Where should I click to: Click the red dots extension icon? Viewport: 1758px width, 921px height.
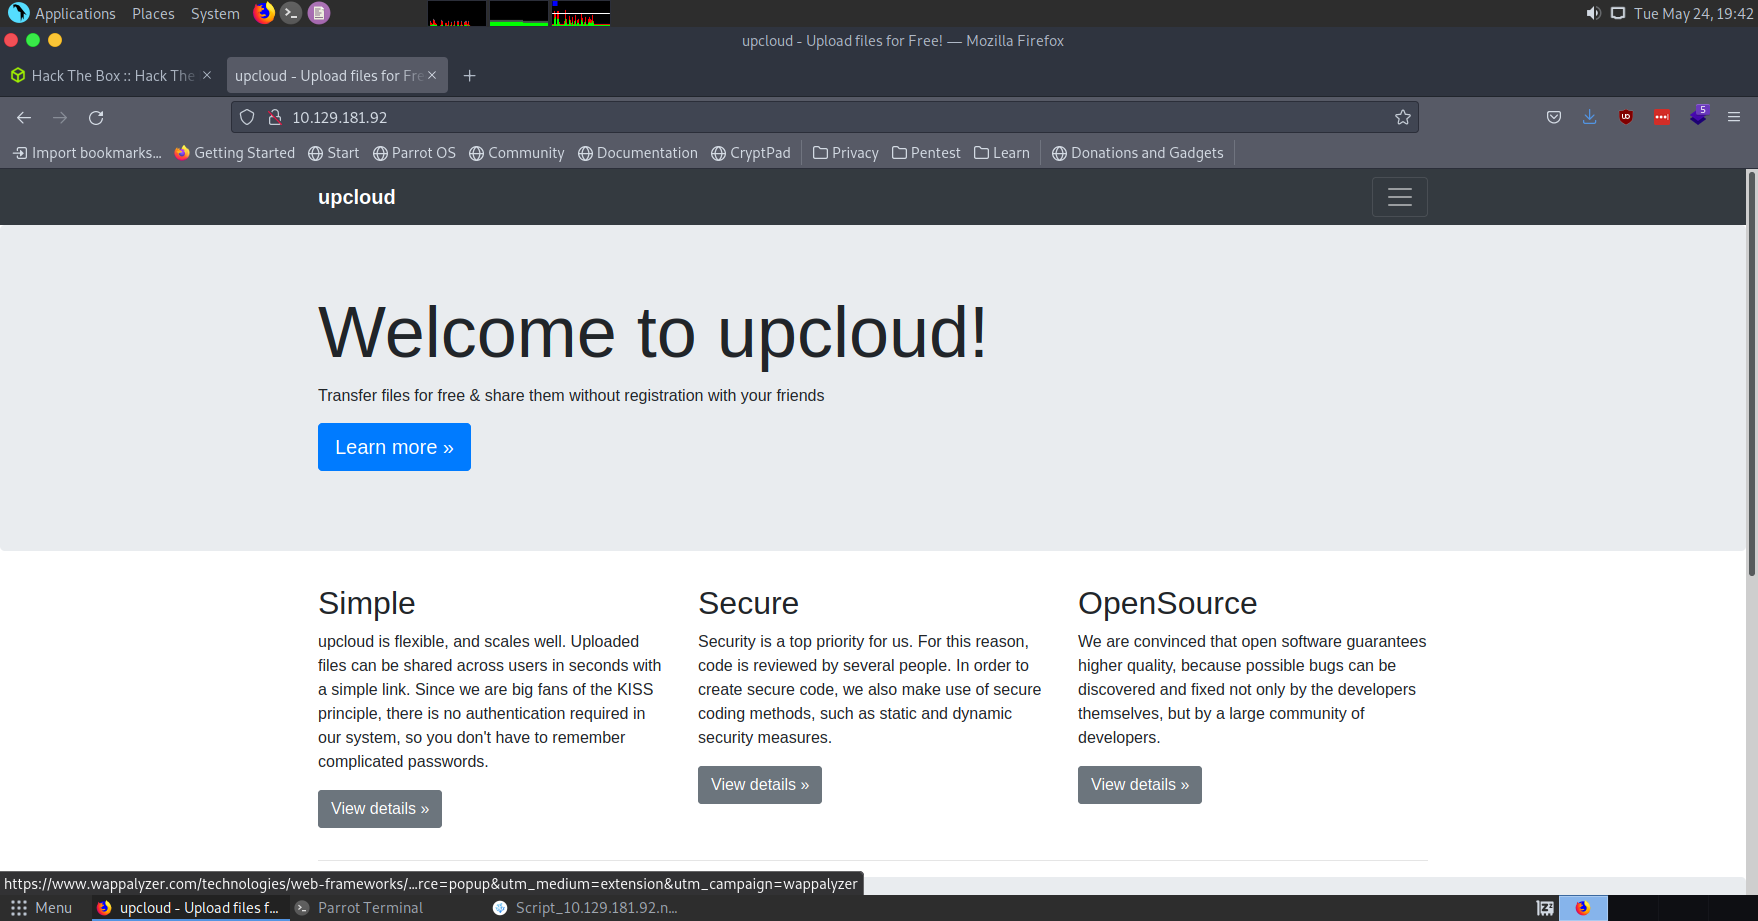tap(1662, 118)
